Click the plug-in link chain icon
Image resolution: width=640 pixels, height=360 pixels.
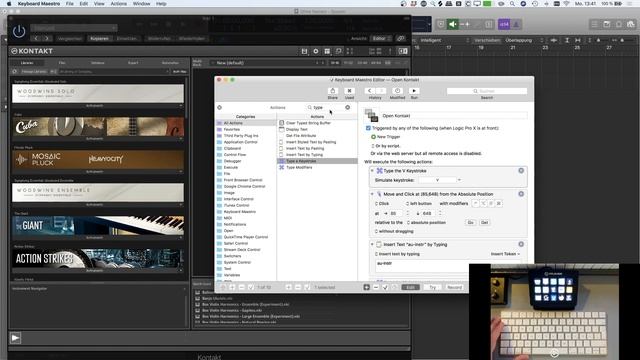[x=401, y=38]
